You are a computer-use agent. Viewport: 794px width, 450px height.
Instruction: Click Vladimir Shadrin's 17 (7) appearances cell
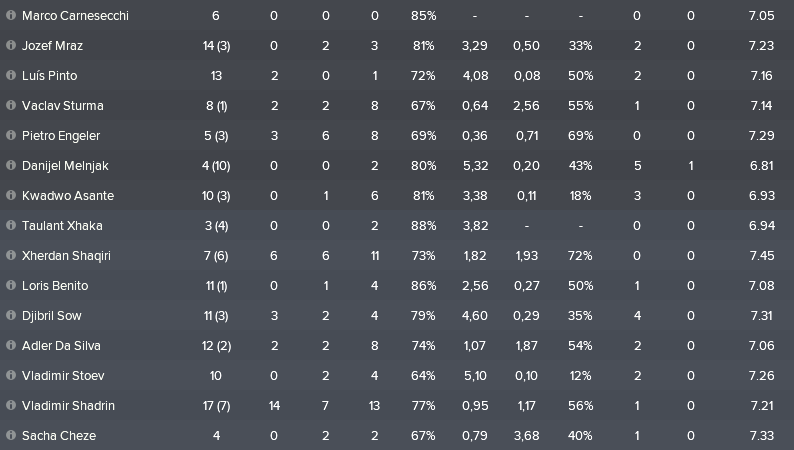216,405
